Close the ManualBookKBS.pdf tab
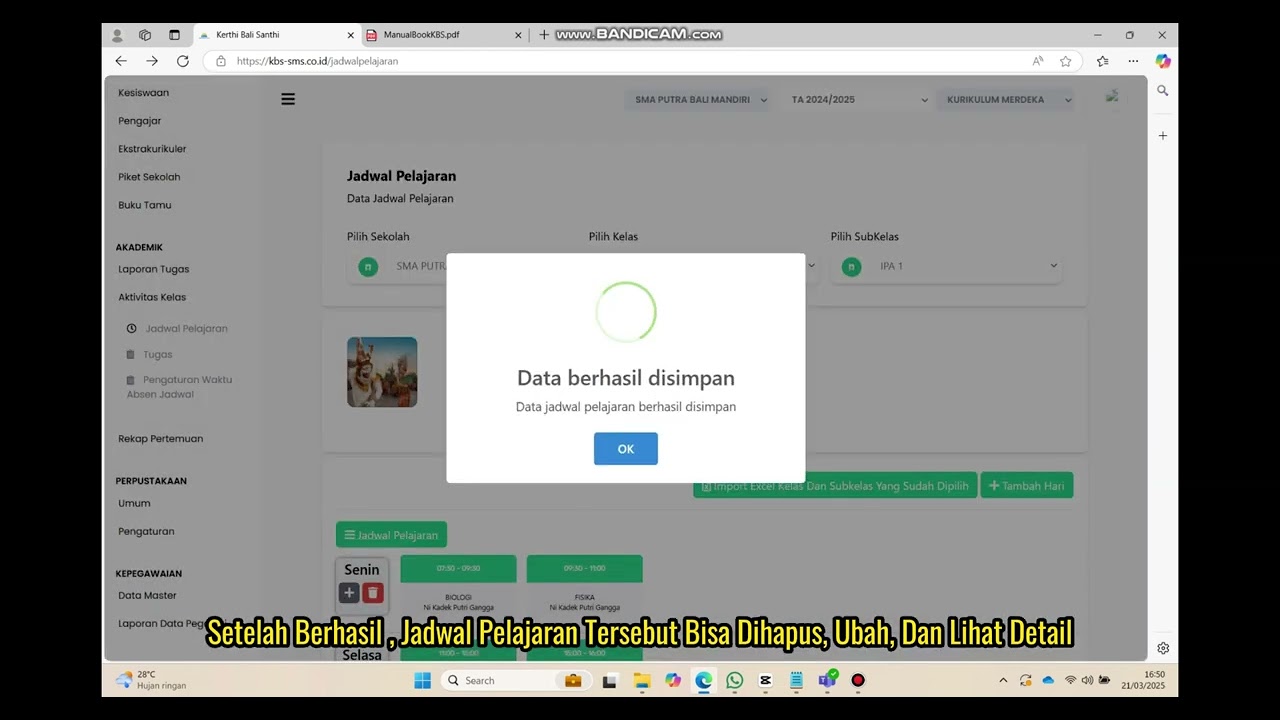 point(518,35)
